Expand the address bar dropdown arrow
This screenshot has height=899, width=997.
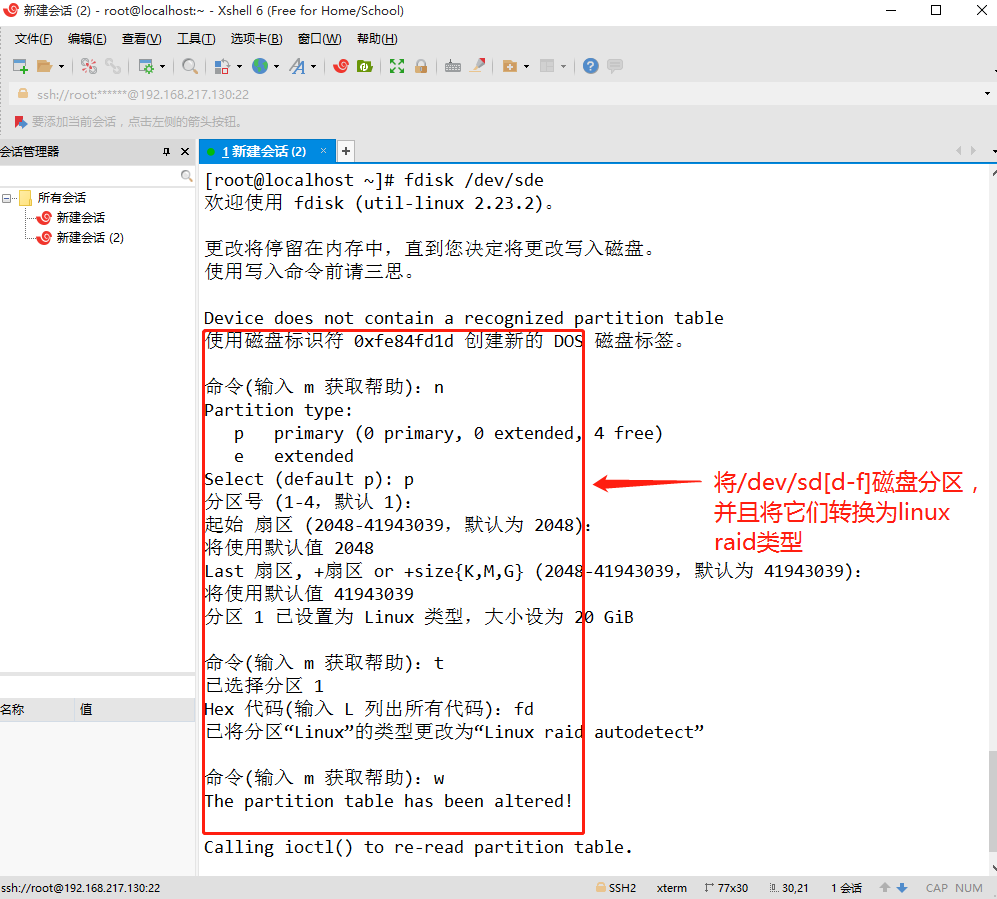(x=987, y=94)
